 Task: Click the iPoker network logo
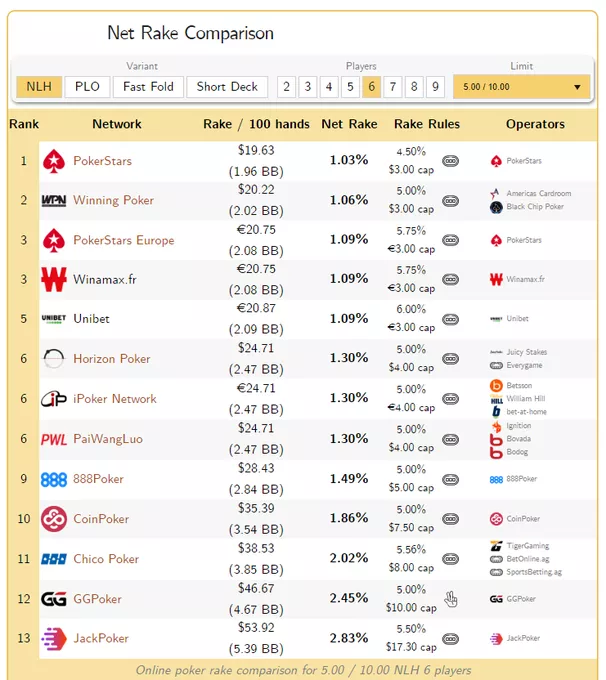point(54,399)
